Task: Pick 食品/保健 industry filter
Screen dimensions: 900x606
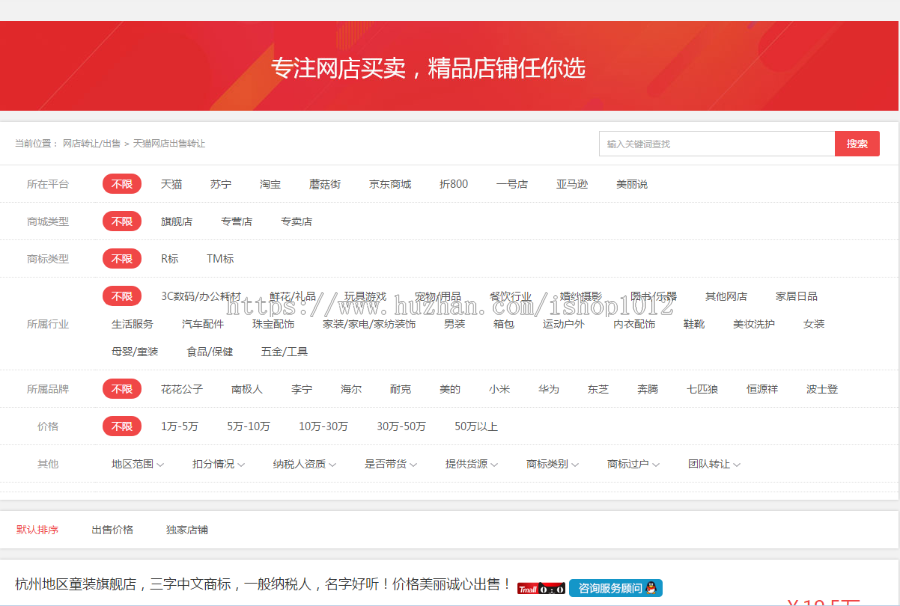Action: pos(210,351)
